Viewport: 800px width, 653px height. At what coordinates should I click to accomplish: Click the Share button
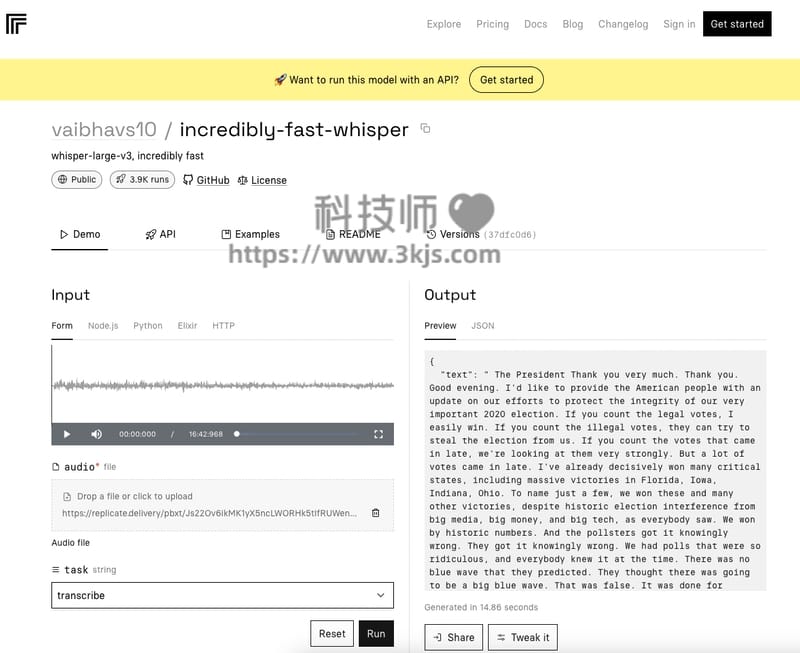click(454, 637)
